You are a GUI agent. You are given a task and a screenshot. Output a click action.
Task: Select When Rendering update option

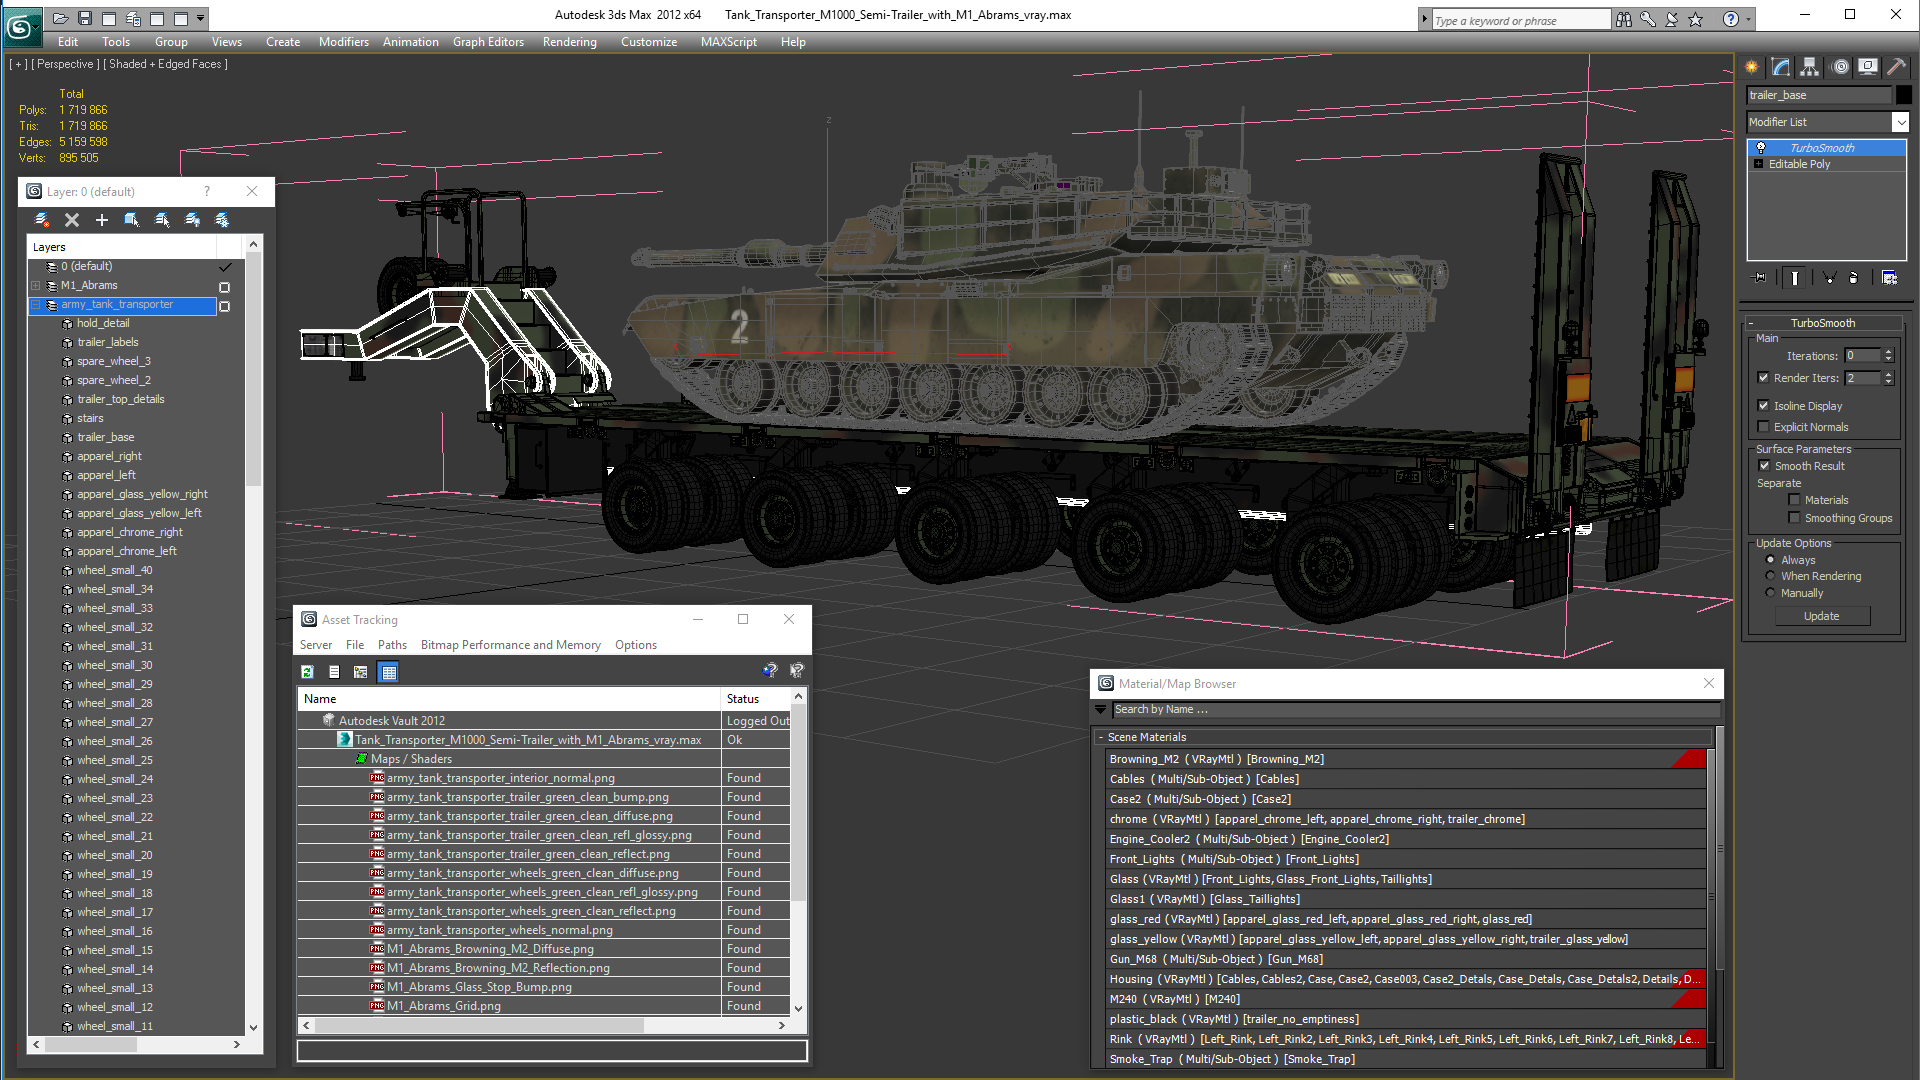coord(1771,576)
